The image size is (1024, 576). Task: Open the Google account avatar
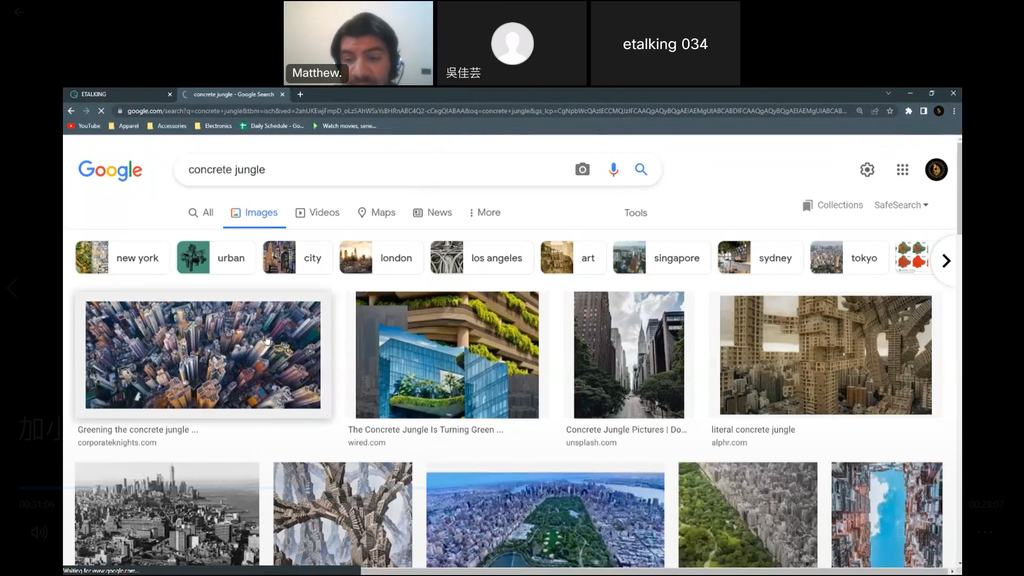pos(936,170)
